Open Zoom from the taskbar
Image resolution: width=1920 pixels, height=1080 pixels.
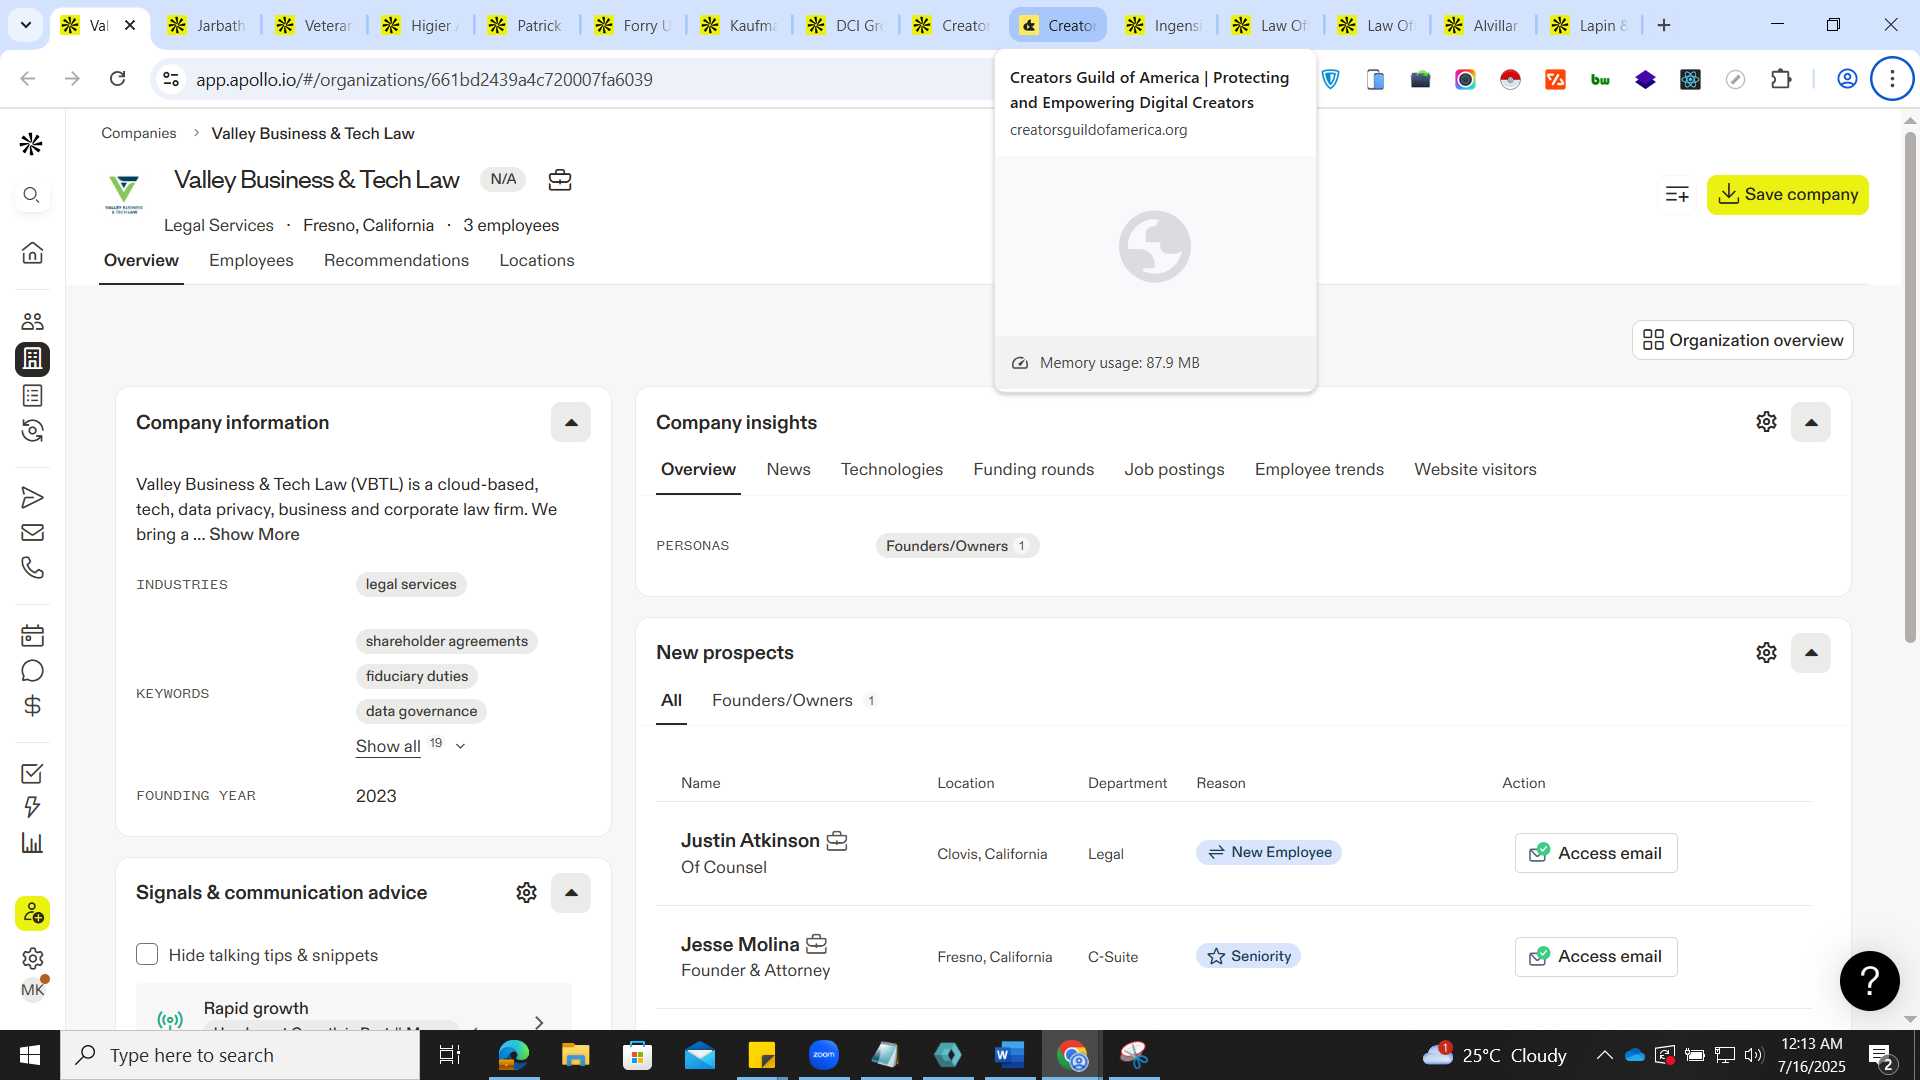823,1055
